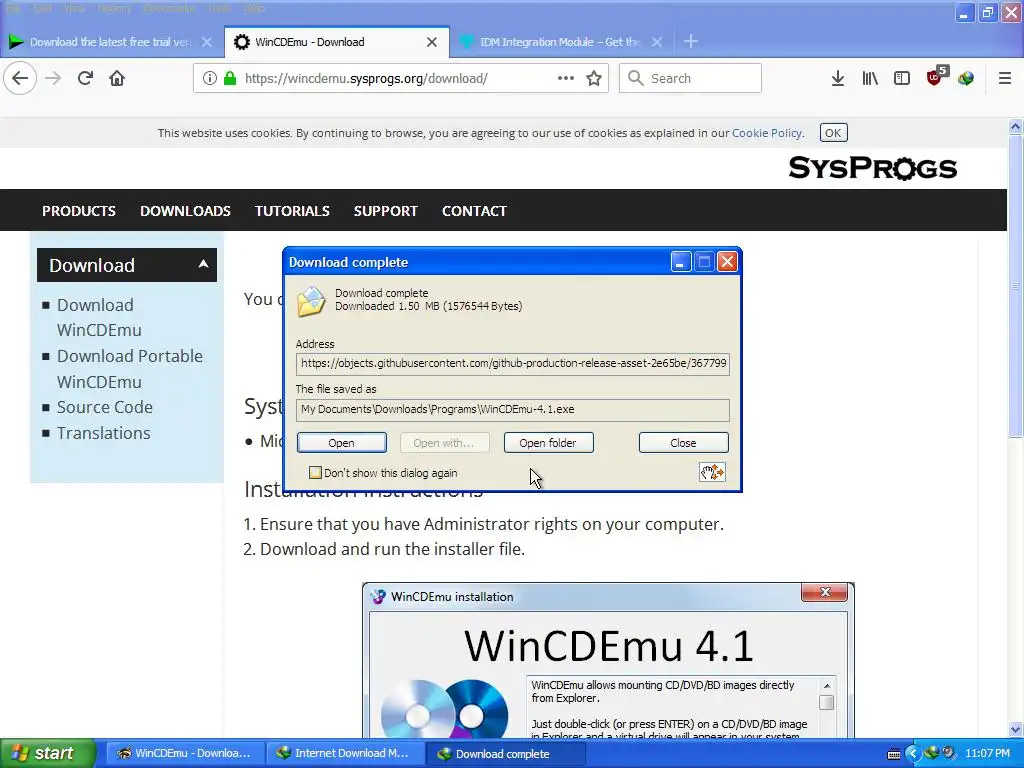Image resolution: width=1024 pixels, height=768 pixels.
Task: Click the downloaded file icon in dialog
Action: [311, 301]
